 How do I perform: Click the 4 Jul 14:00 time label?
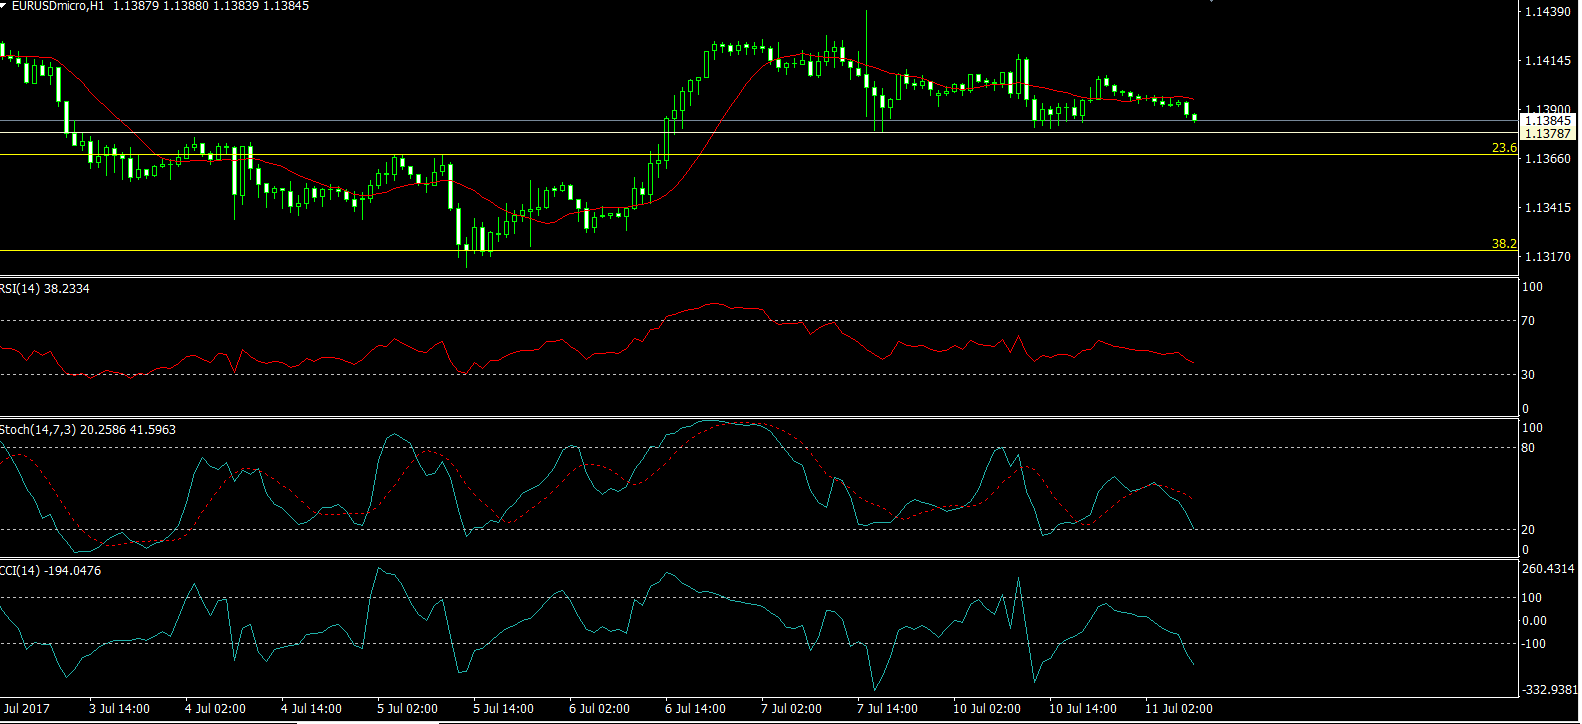click(312, 708)
